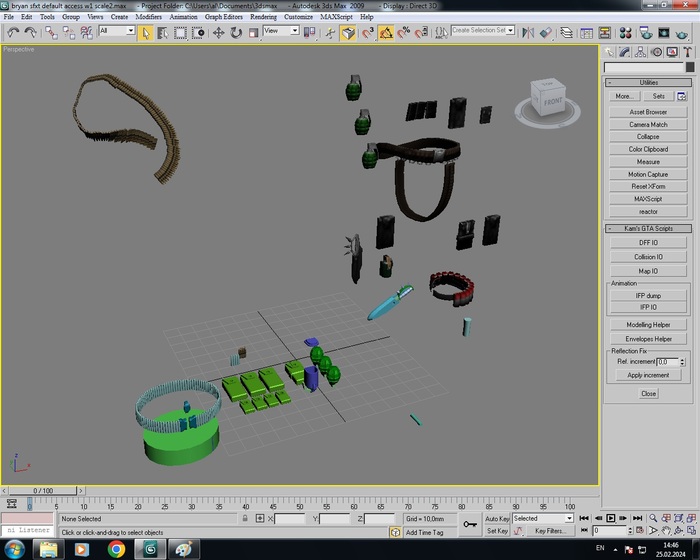Screen dimensions: 700x560
Task: Open the Modifiers menu
Action: pyautogui.click(x=148, y=17)
